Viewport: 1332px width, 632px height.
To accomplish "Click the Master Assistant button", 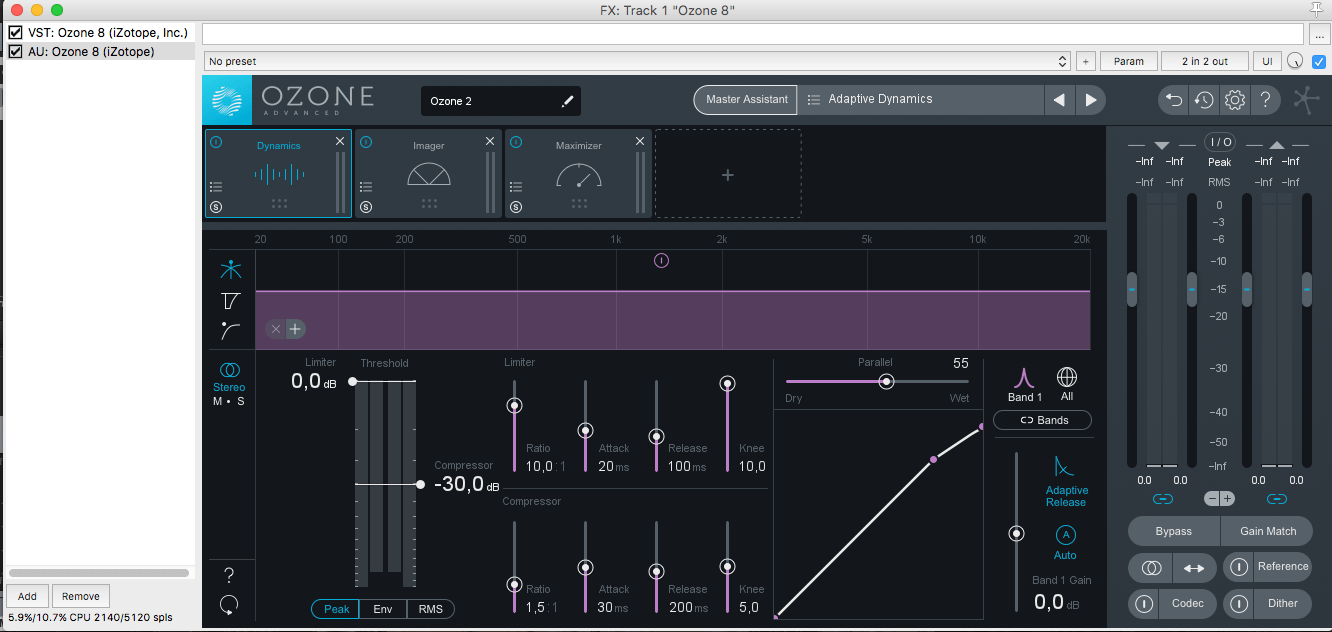I will pos(746,100).
